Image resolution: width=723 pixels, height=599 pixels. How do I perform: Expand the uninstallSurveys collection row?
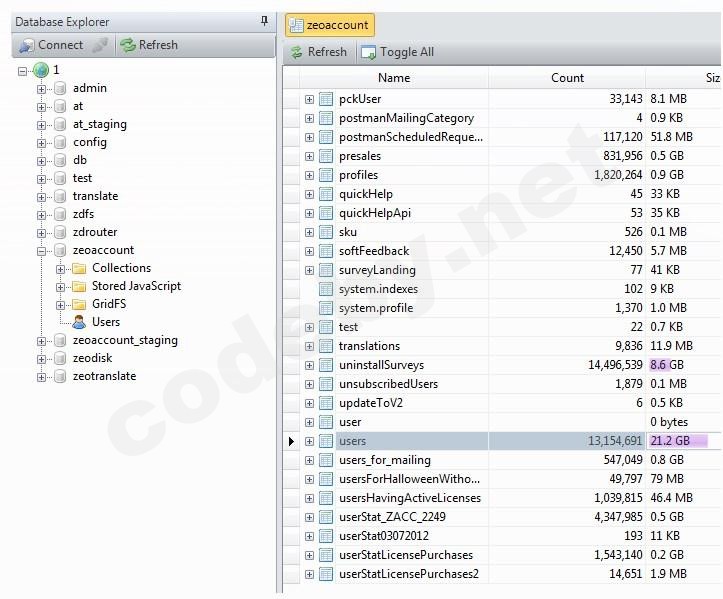coord(309,366)
